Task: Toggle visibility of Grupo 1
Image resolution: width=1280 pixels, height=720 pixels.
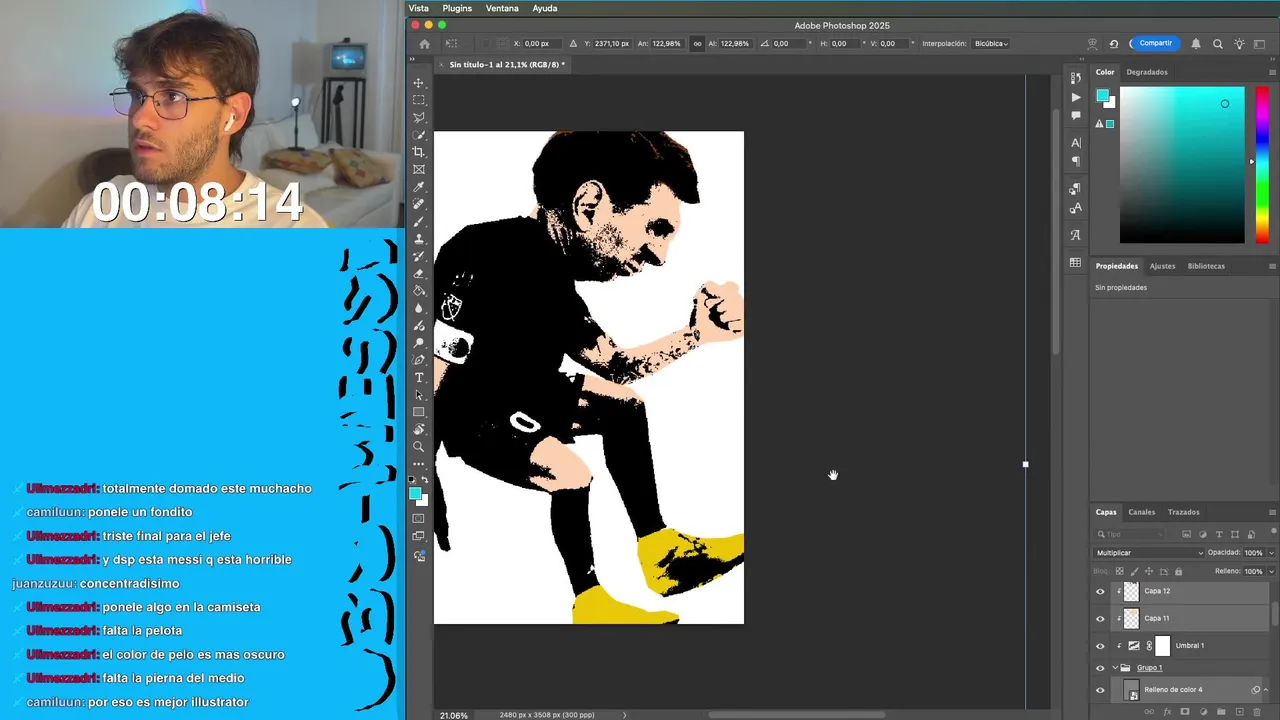Action: pyautogui.click(x=1100, y=668)
